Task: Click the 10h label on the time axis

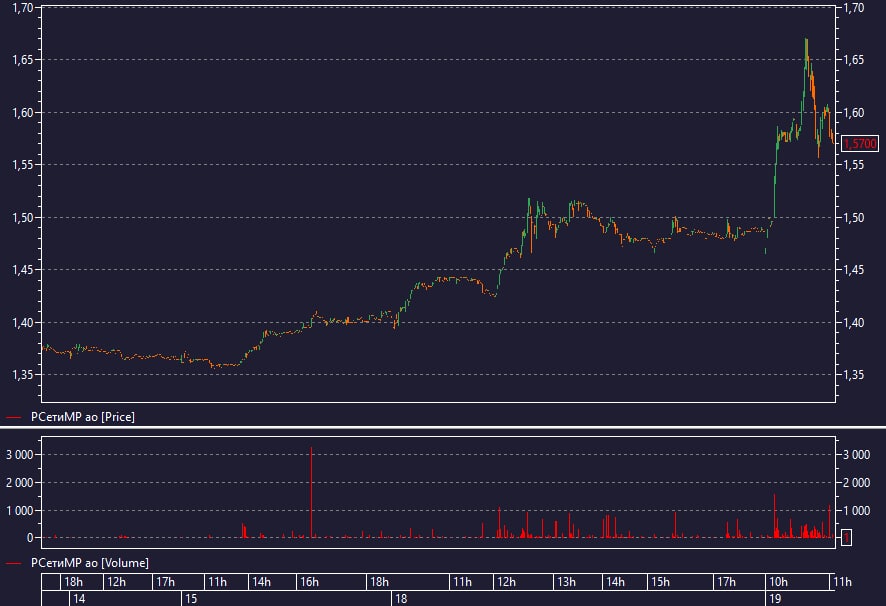Action: coord(778,582)
